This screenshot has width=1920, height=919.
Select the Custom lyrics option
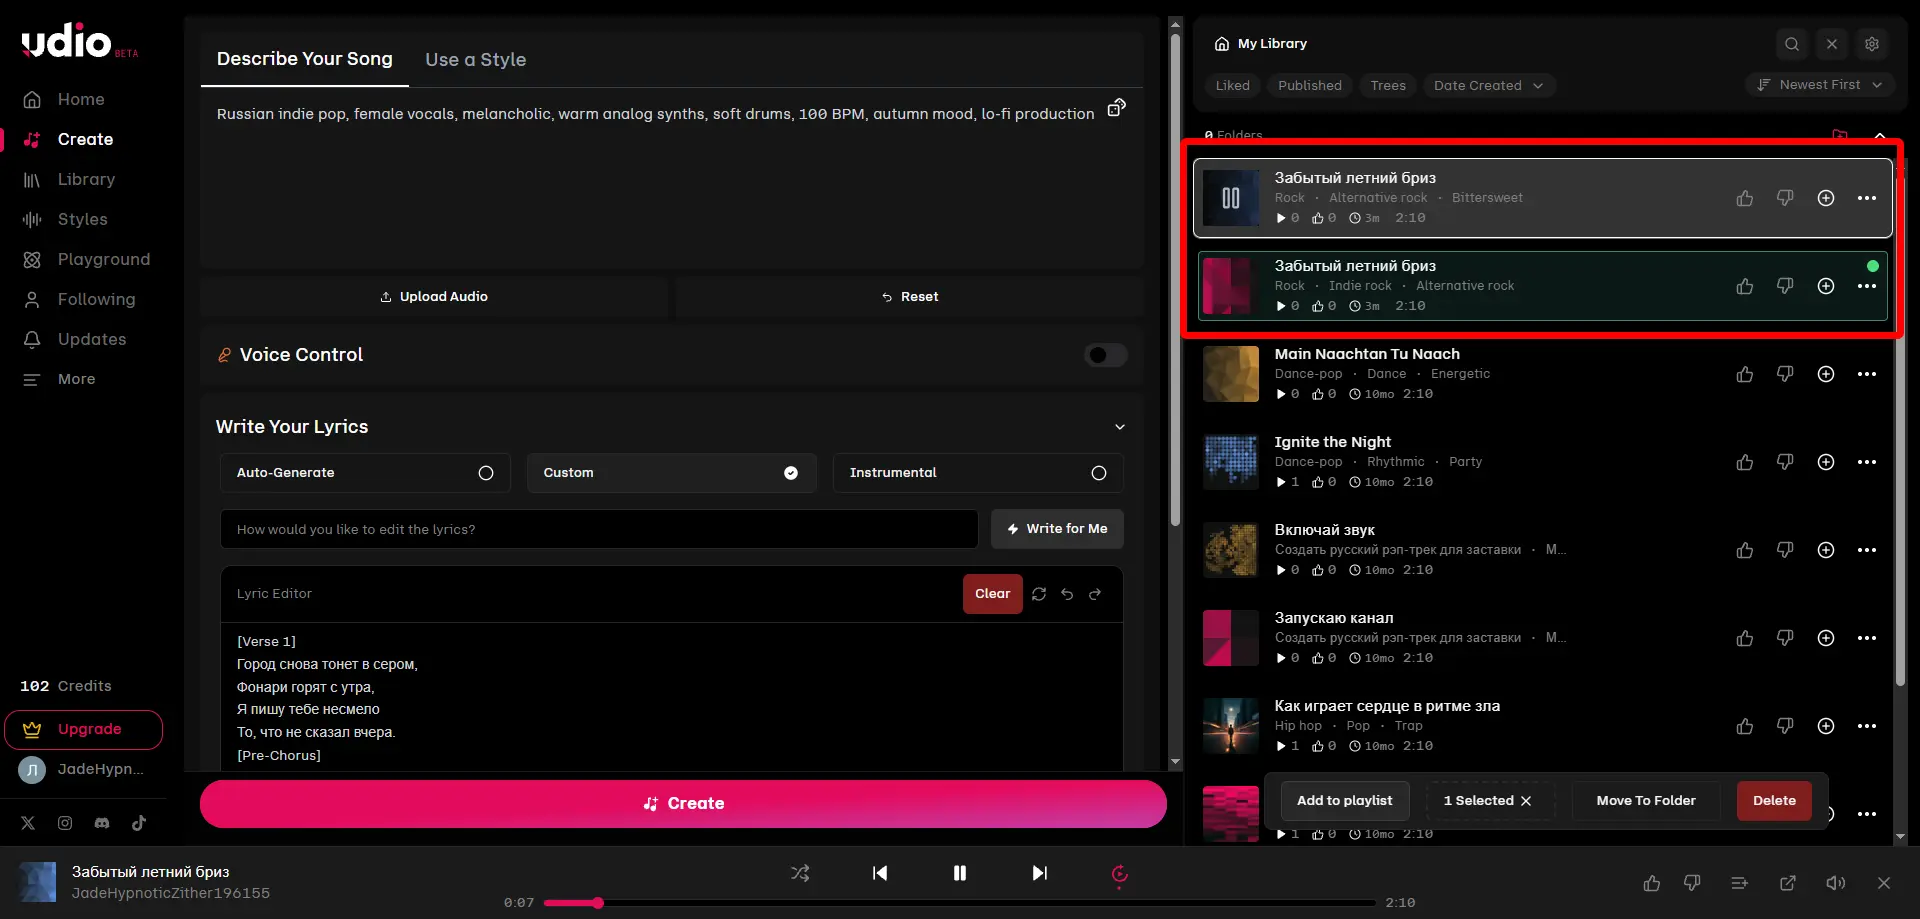pos(671,473)
